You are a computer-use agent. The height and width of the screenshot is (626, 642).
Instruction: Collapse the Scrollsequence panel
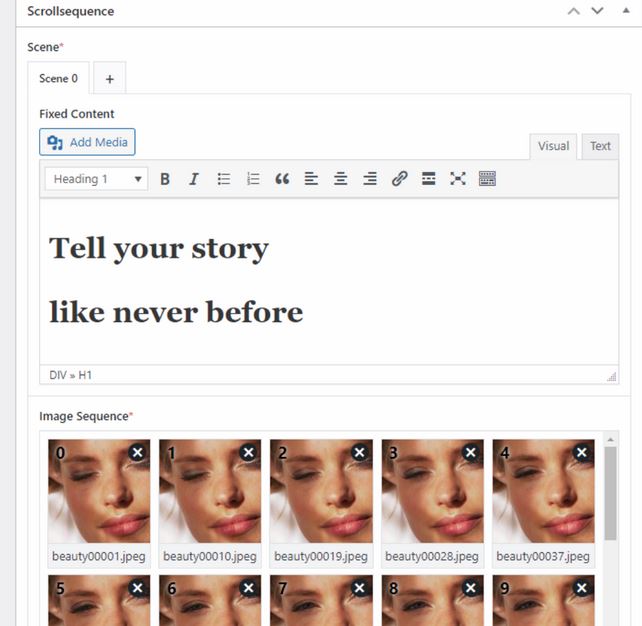click(x=626, y=11)
